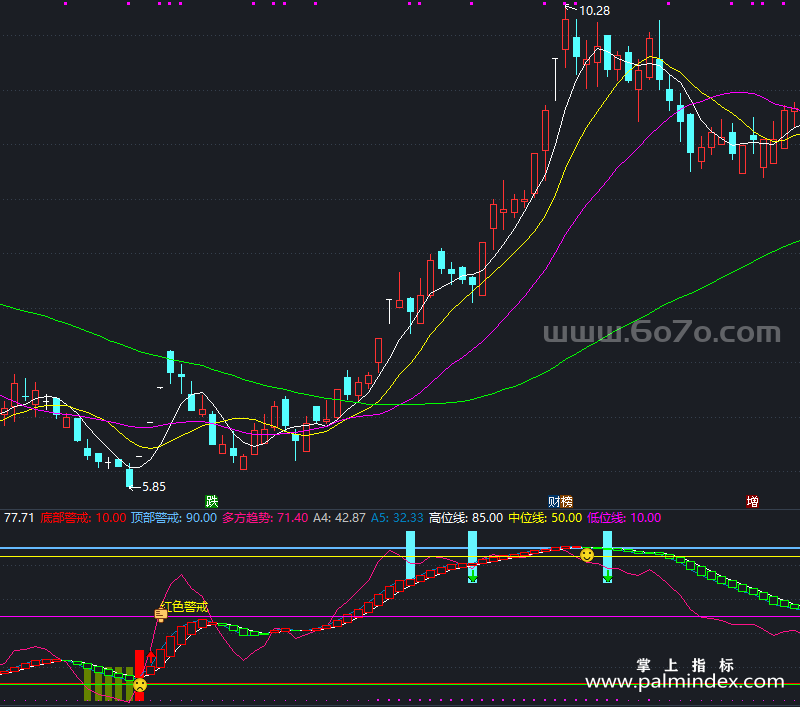This screenshot has height=707, width=800.
Task: Click the yellow smiley face on the indicator
Action: tap(587, 555)
